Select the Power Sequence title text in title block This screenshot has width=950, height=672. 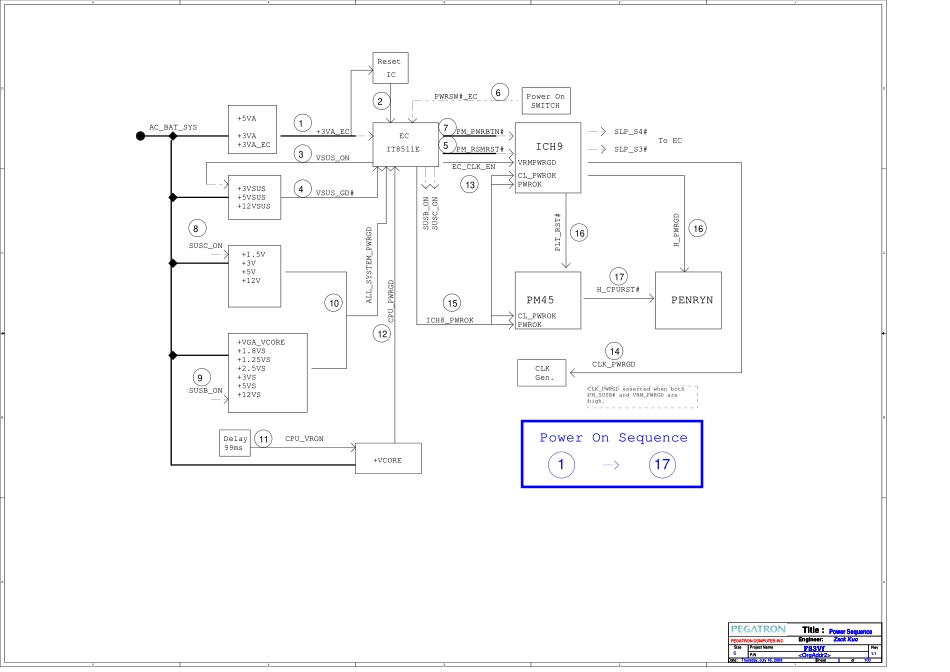pyautogui.click(x=851, y=631)
